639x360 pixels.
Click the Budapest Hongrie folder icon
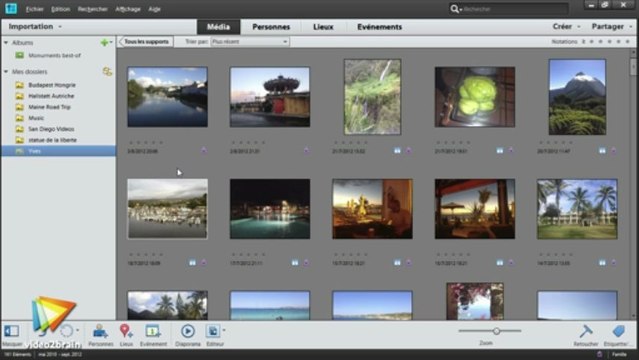(20, 85)
